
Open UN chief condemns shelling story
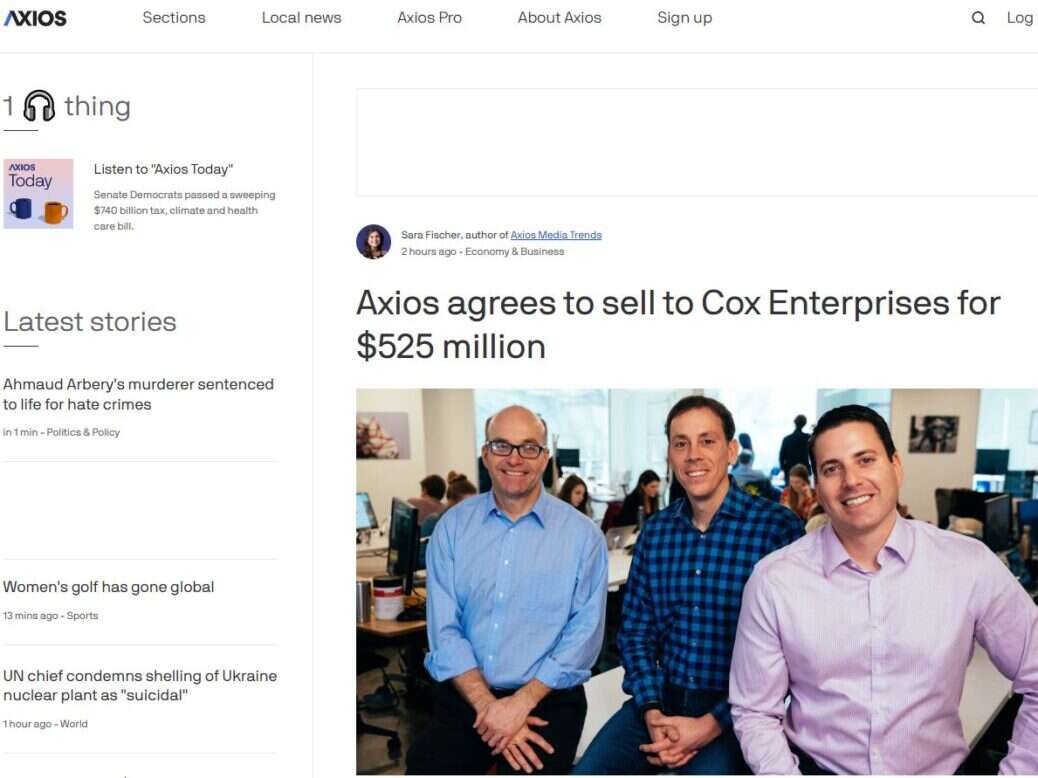tap(140, 685)
